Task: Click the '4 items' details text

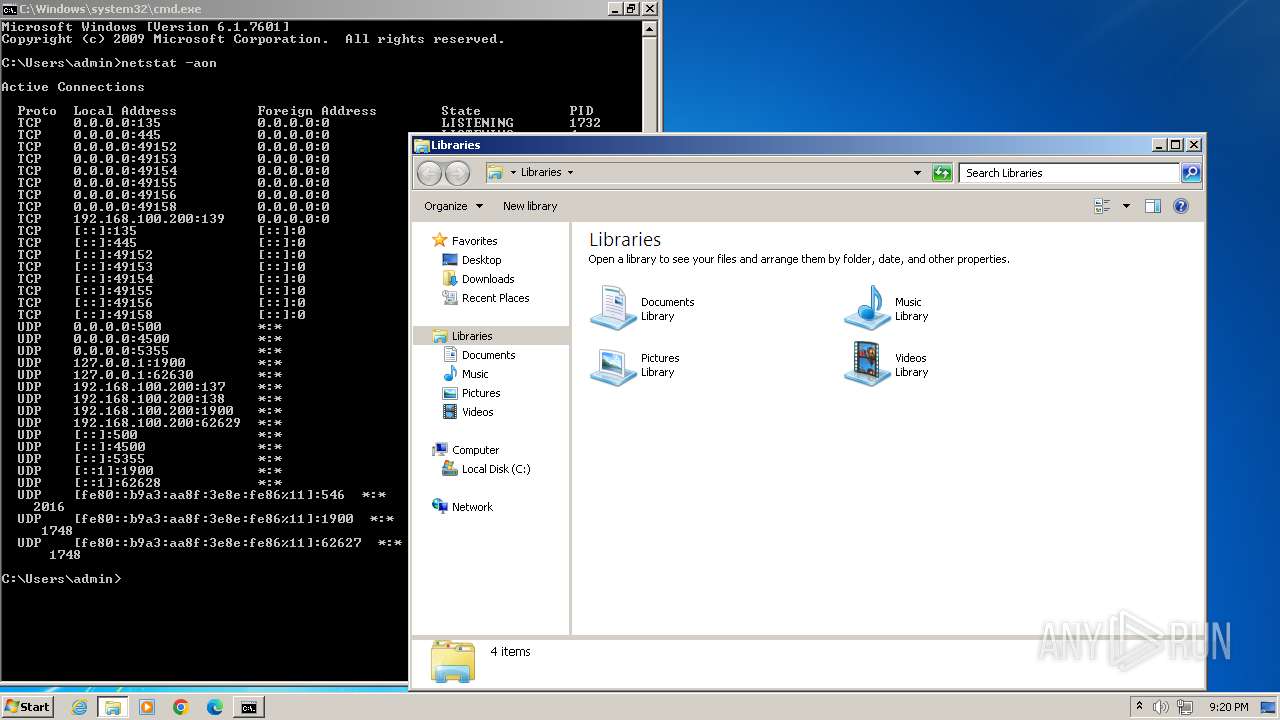Action: point(510,652)
